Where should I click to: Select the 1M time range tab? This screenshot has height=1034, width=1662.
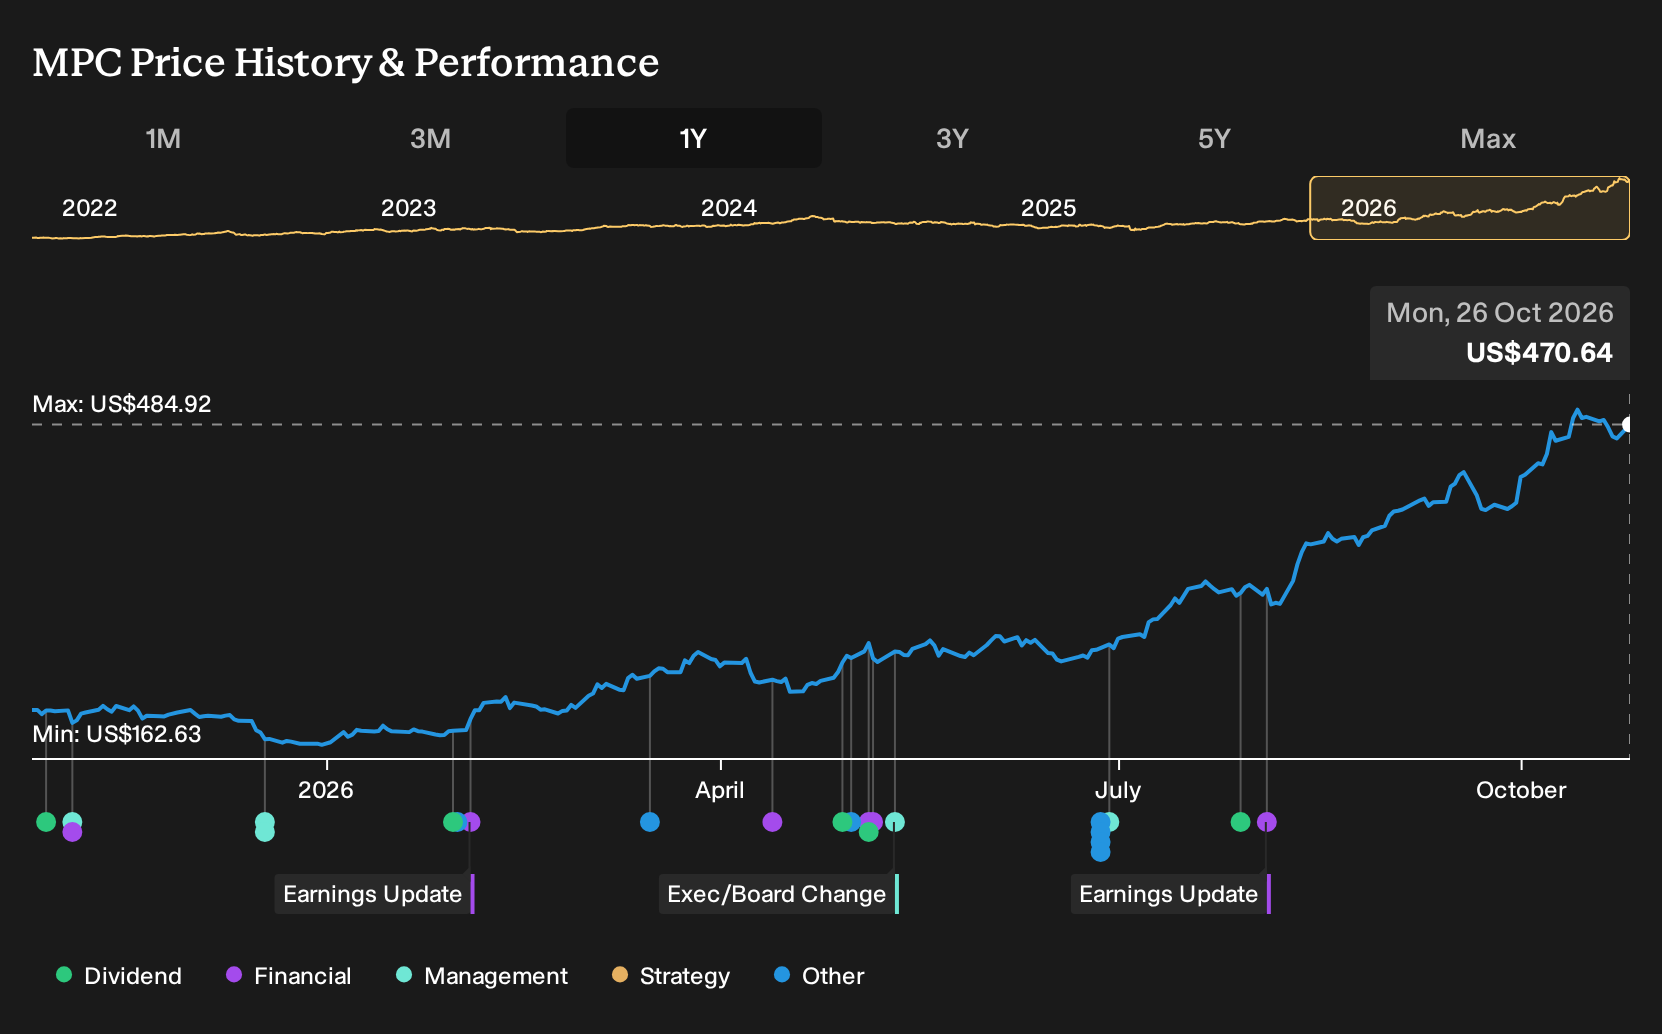(x=164, y=138)
